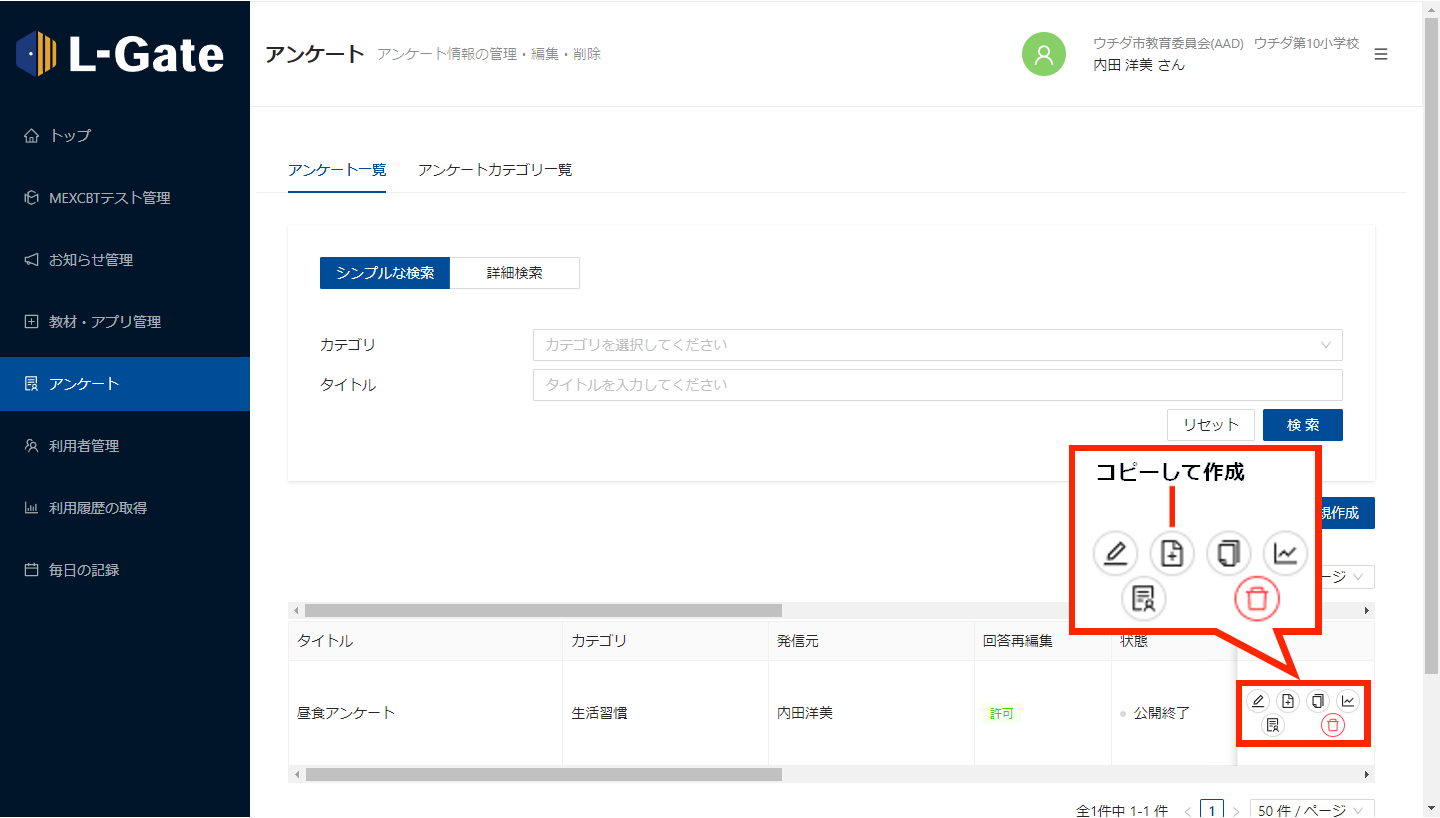Open MEXCBTテスト管理 from the sidebar

point(109,198)
